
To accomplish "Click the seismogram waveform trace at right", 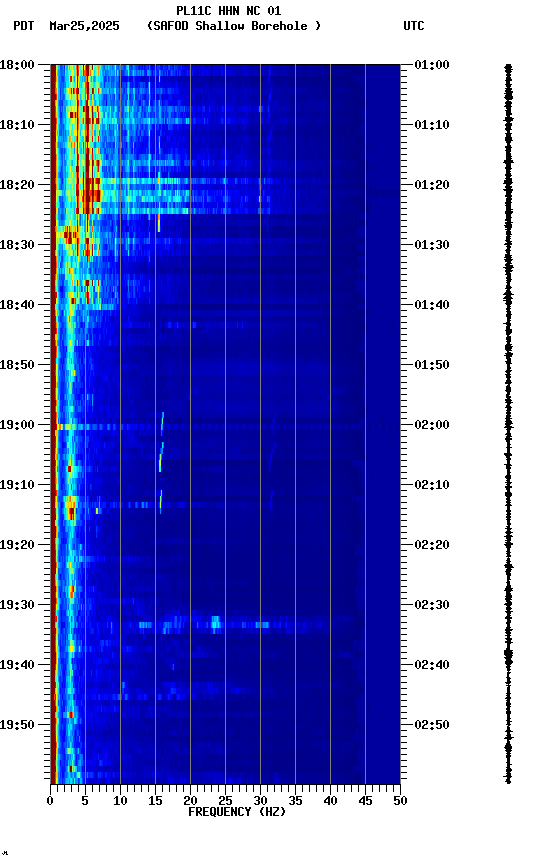I will click(x=508, y=424).
